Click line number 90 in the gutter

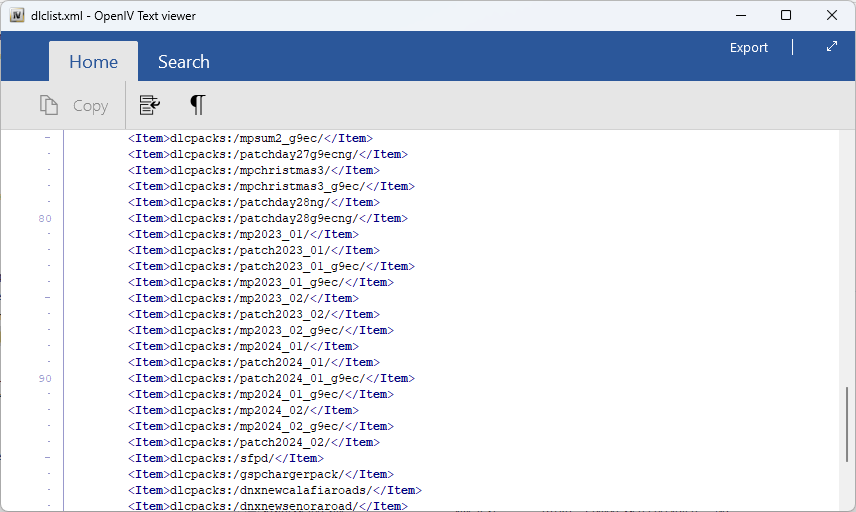coord(45,379)
